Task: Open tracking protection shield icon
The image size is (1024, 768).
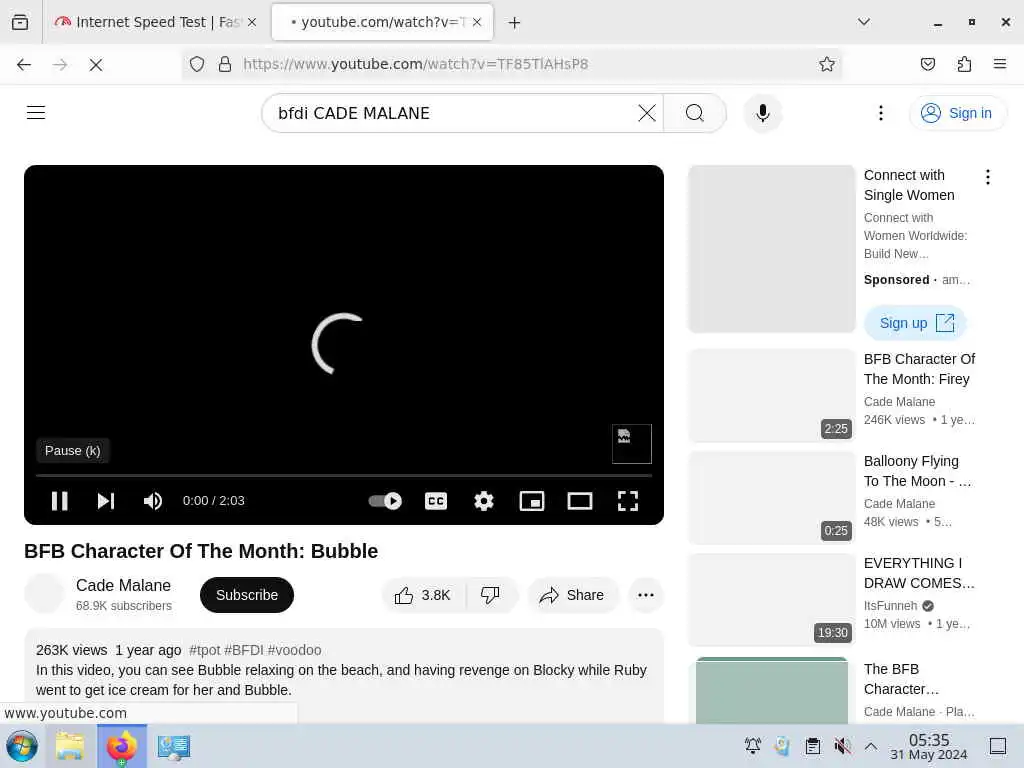Action: pyautogui.click(x=197, y=64)
